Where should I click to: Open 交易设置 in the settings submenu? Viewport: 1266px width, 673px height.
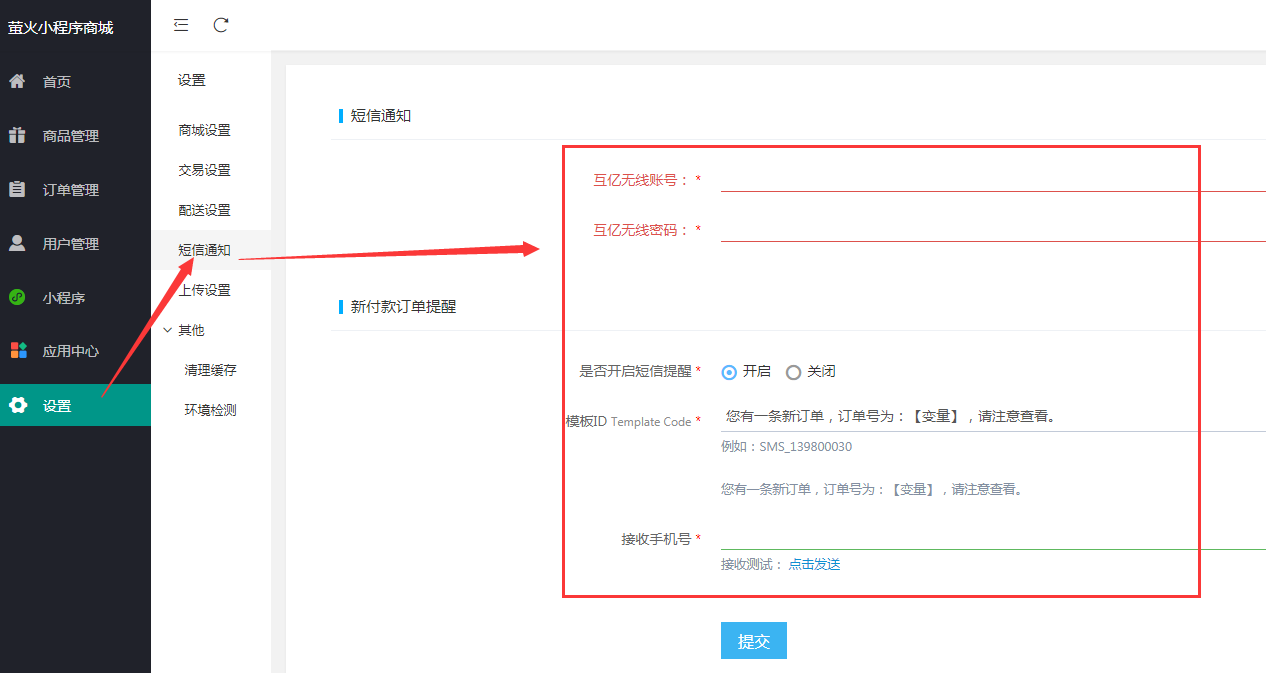pos(211,170)
